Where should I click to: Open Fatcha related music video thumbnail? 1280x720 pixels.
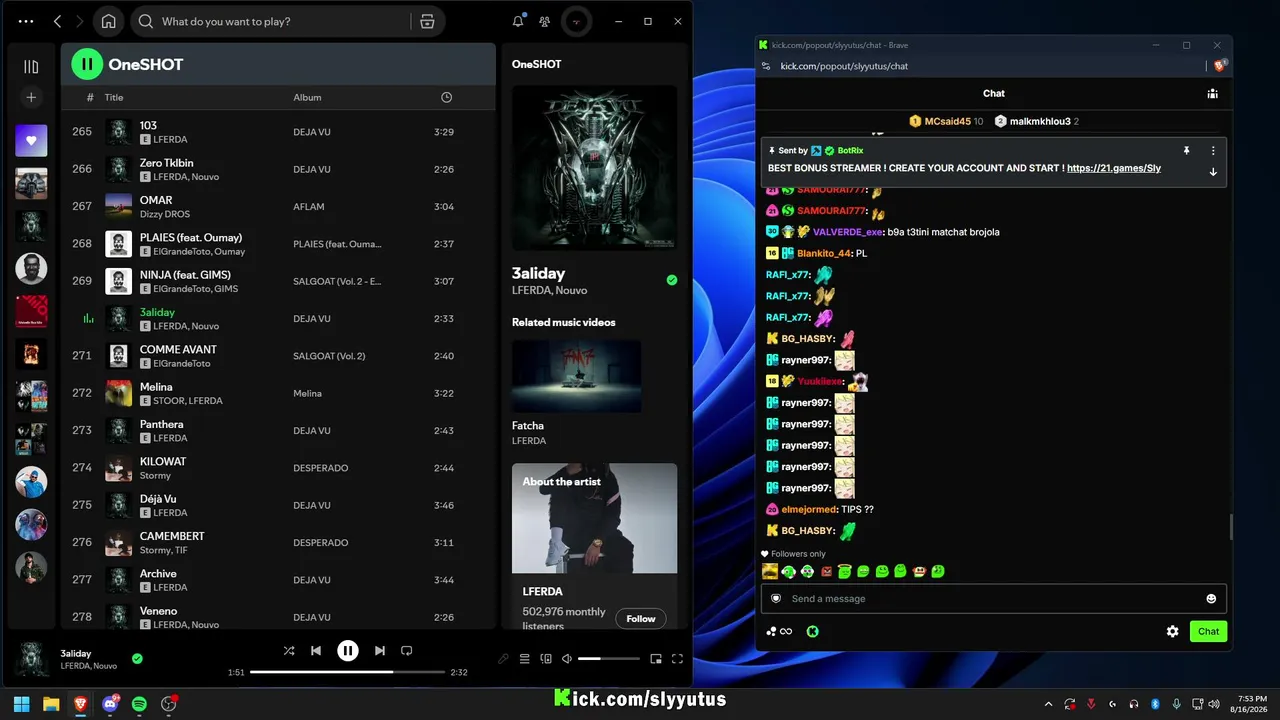(x=576, y=376)
